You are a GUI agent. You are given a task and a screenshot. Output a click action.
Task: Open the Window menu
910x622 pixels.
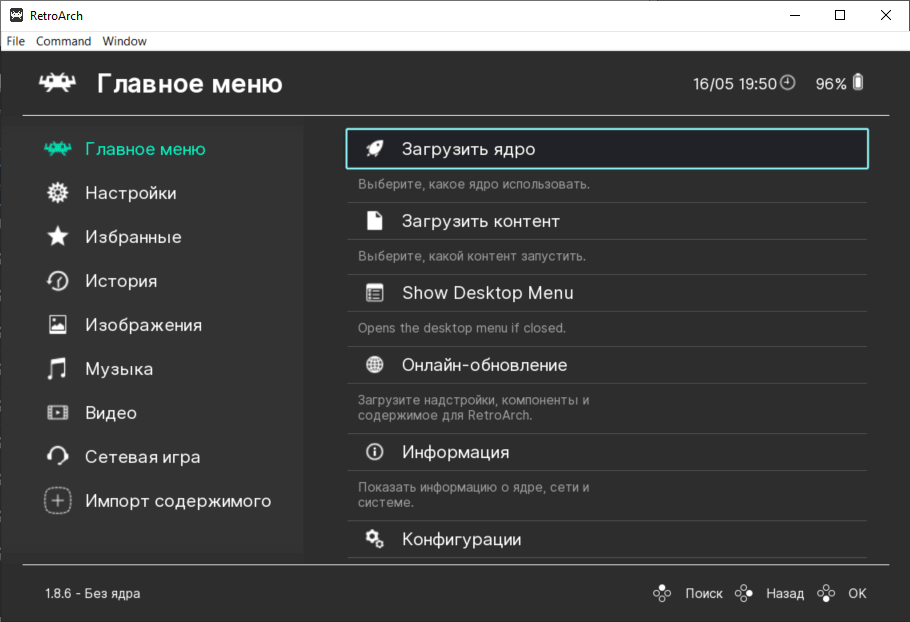[x=124, y=41]
